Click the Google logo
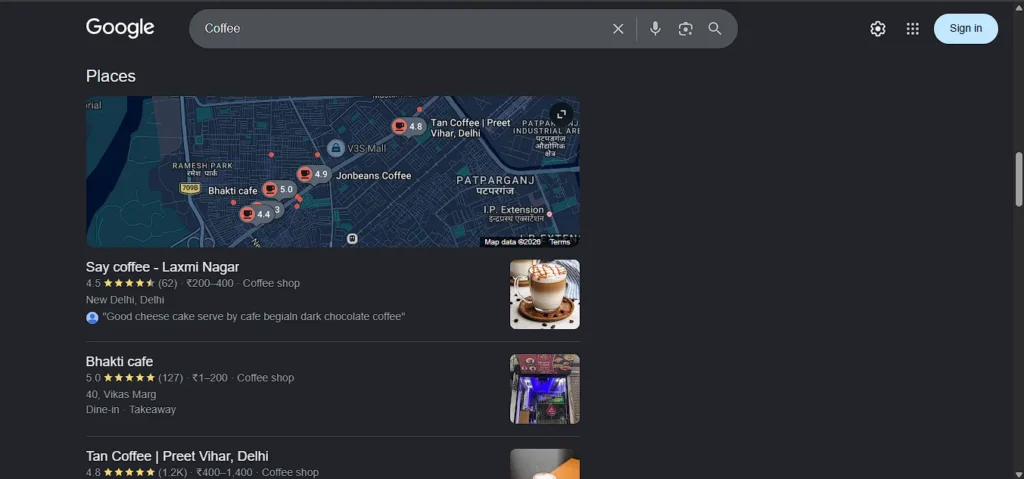 [x=120, y=28]
